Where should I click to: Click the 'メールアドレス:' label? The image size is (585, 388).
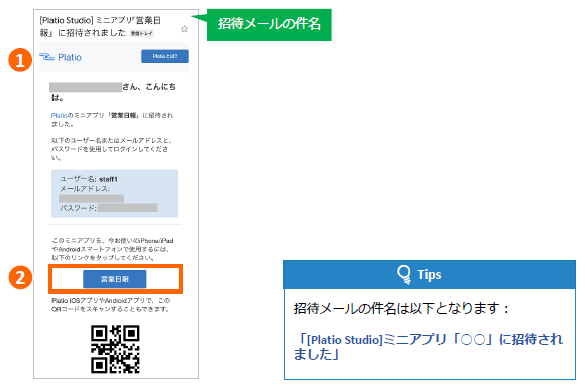click(85, 189)
